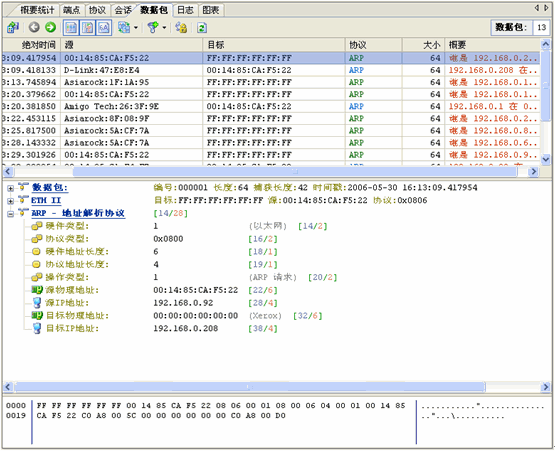Image resolution: width=555 pixels, height=451 pixels.
Task: Toggle the hex view button
Action: tap(104, 27)
